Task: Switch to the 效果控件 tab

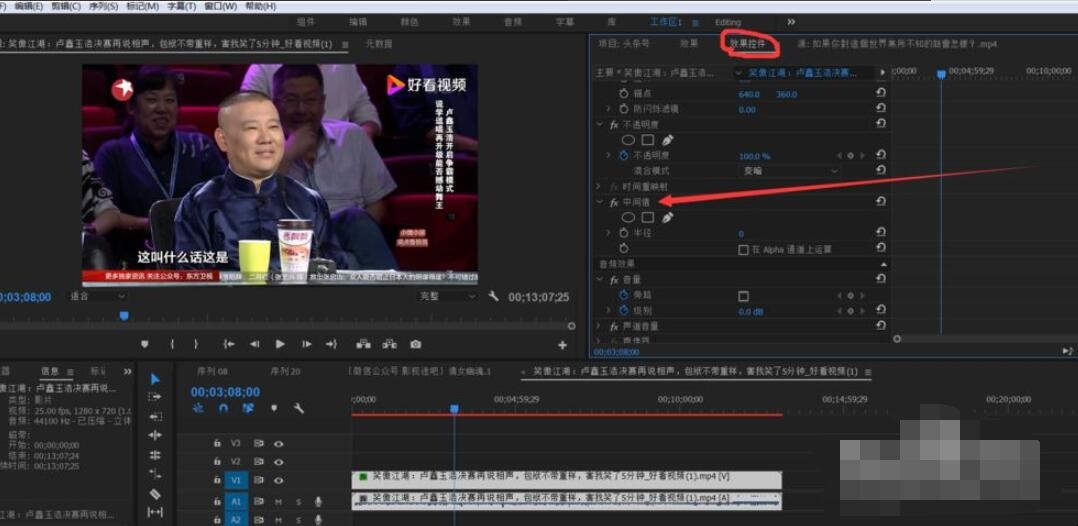Action: [x=747, y=43]
